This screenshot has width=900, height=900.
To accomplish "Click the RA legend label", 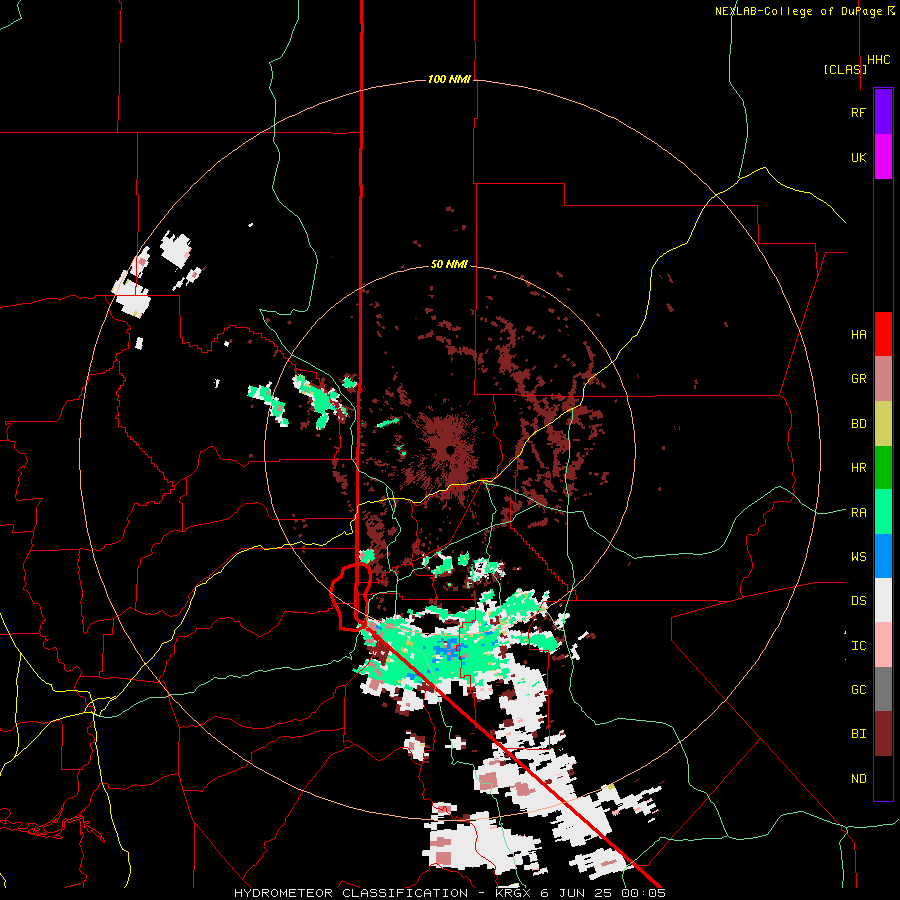I will (x=858, y=513).
